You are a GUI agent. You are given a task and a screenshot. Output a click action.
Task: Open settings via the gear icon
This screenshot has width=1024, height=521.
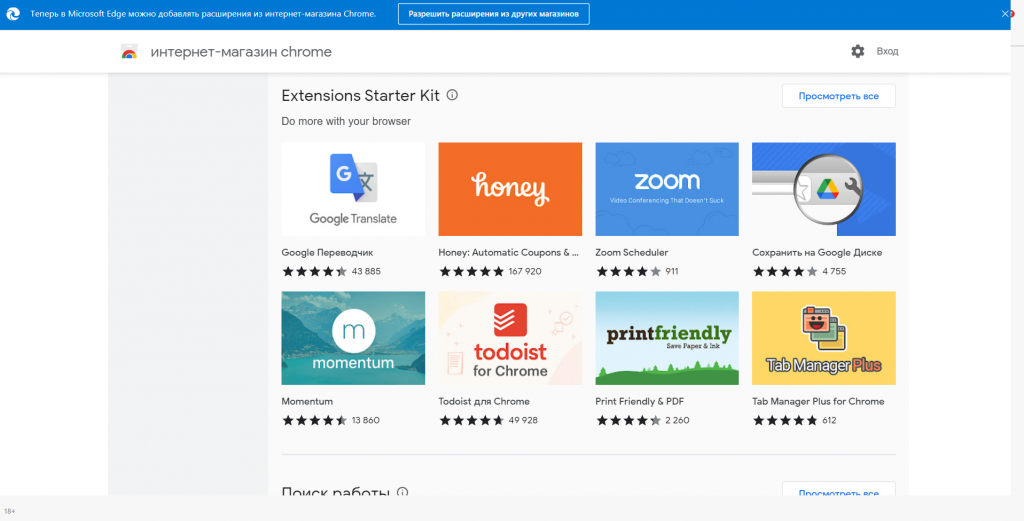[x=857, y=51]
